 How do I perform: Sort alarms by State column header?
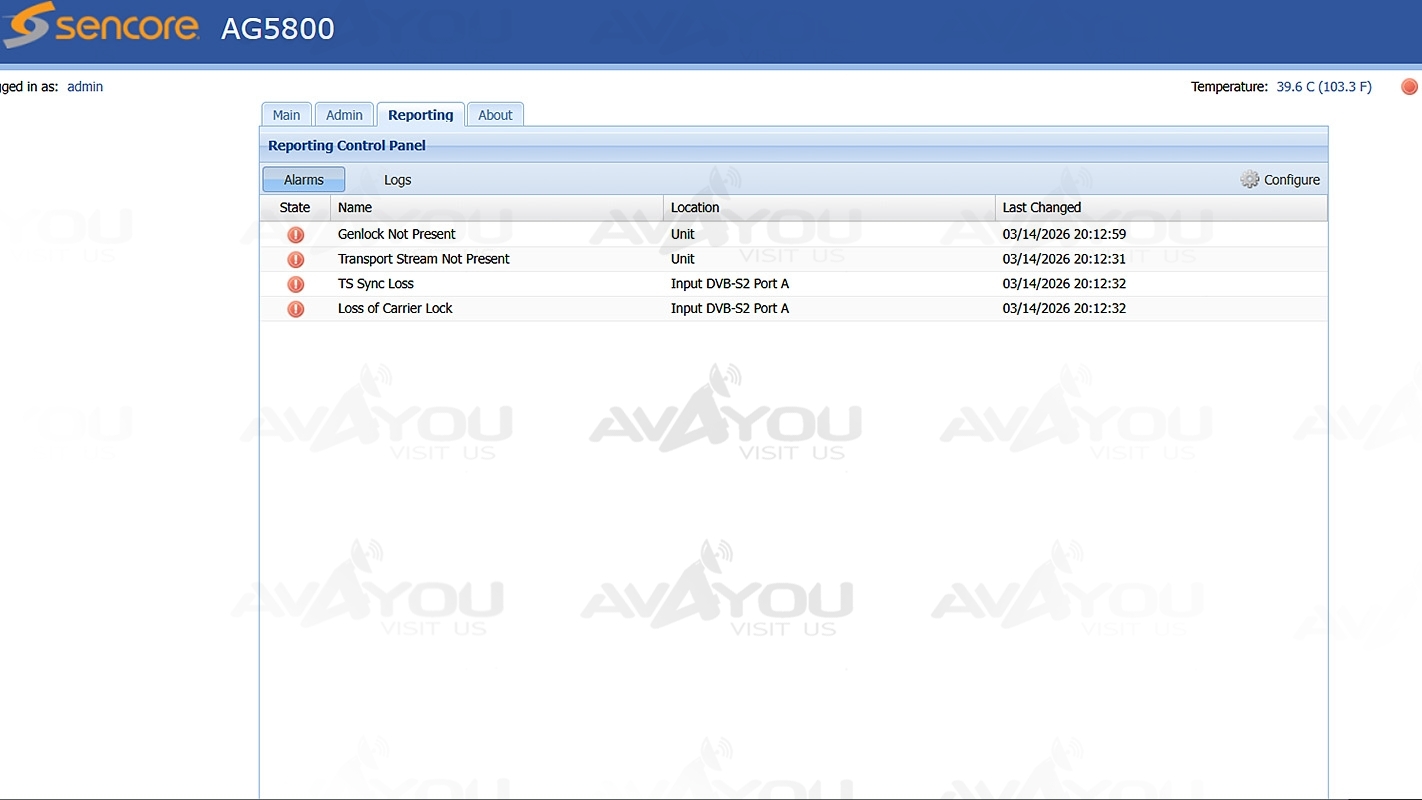[x=295, y=208]
